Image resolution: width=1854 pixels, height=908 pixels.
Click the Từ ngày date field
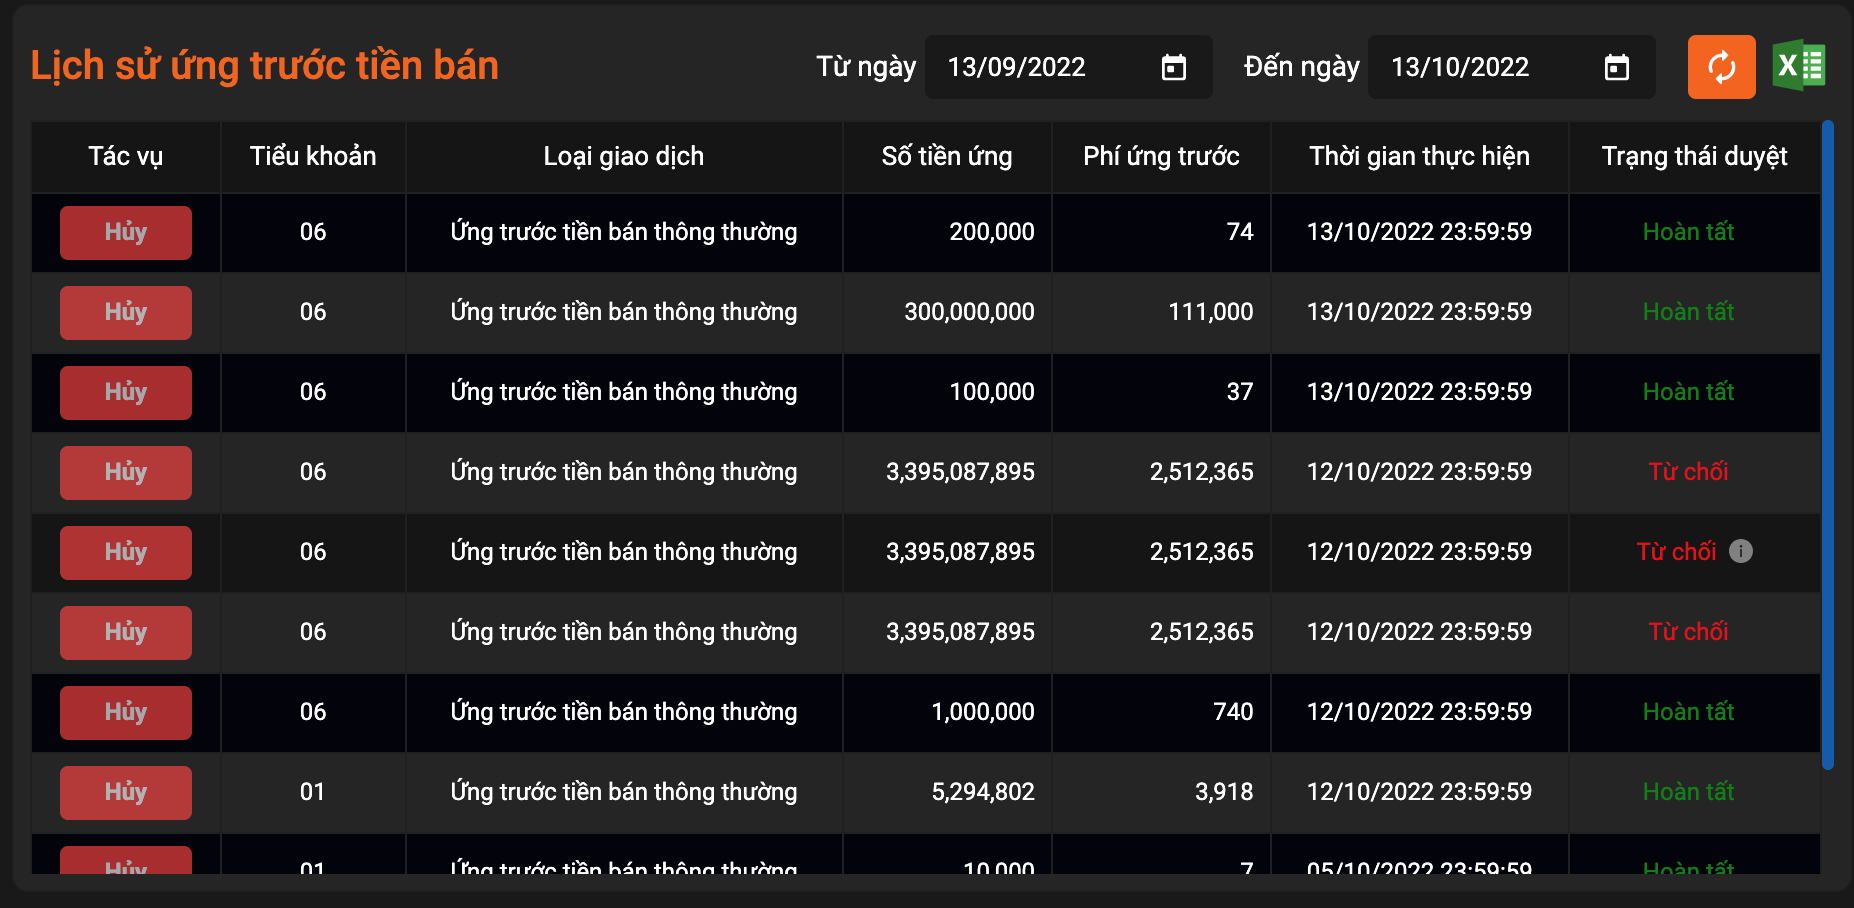pyautogui.click(x=1040, y=67)
